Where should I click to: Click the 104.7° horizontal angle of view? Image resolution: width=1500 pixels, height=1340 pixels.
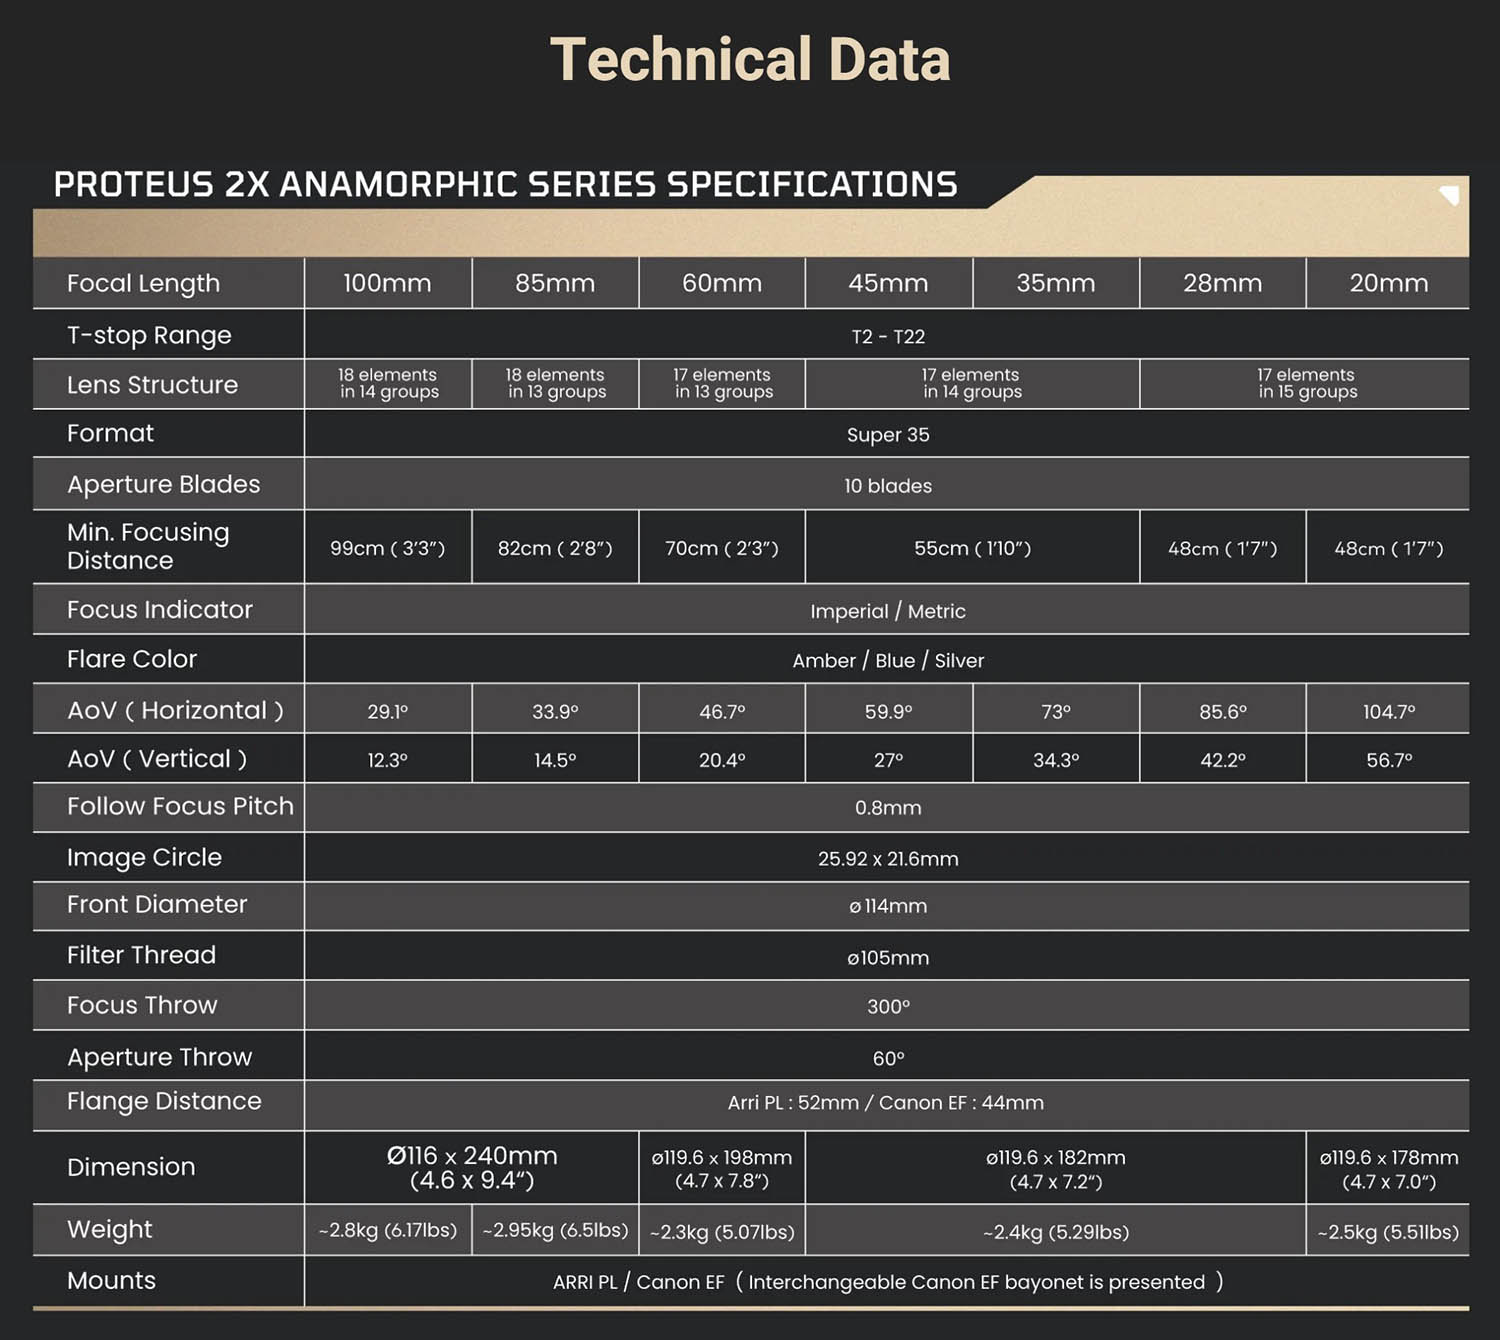click(1388, 711)
